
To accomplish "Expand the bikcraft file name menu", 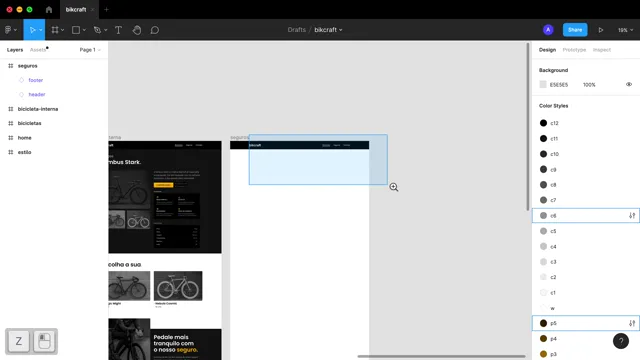I will [328, 30].
